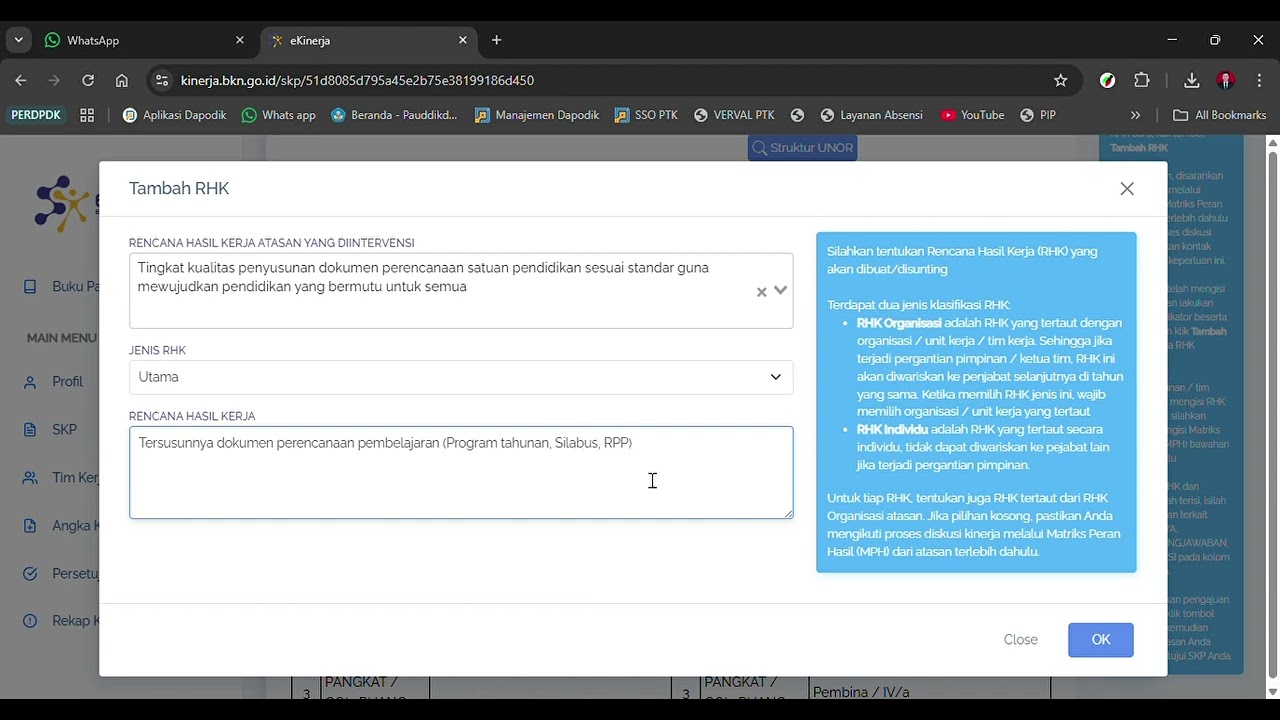Open the PERDPDK bookmark
The width and height of the screenshot is (1280, 720).
click(36, 115)
